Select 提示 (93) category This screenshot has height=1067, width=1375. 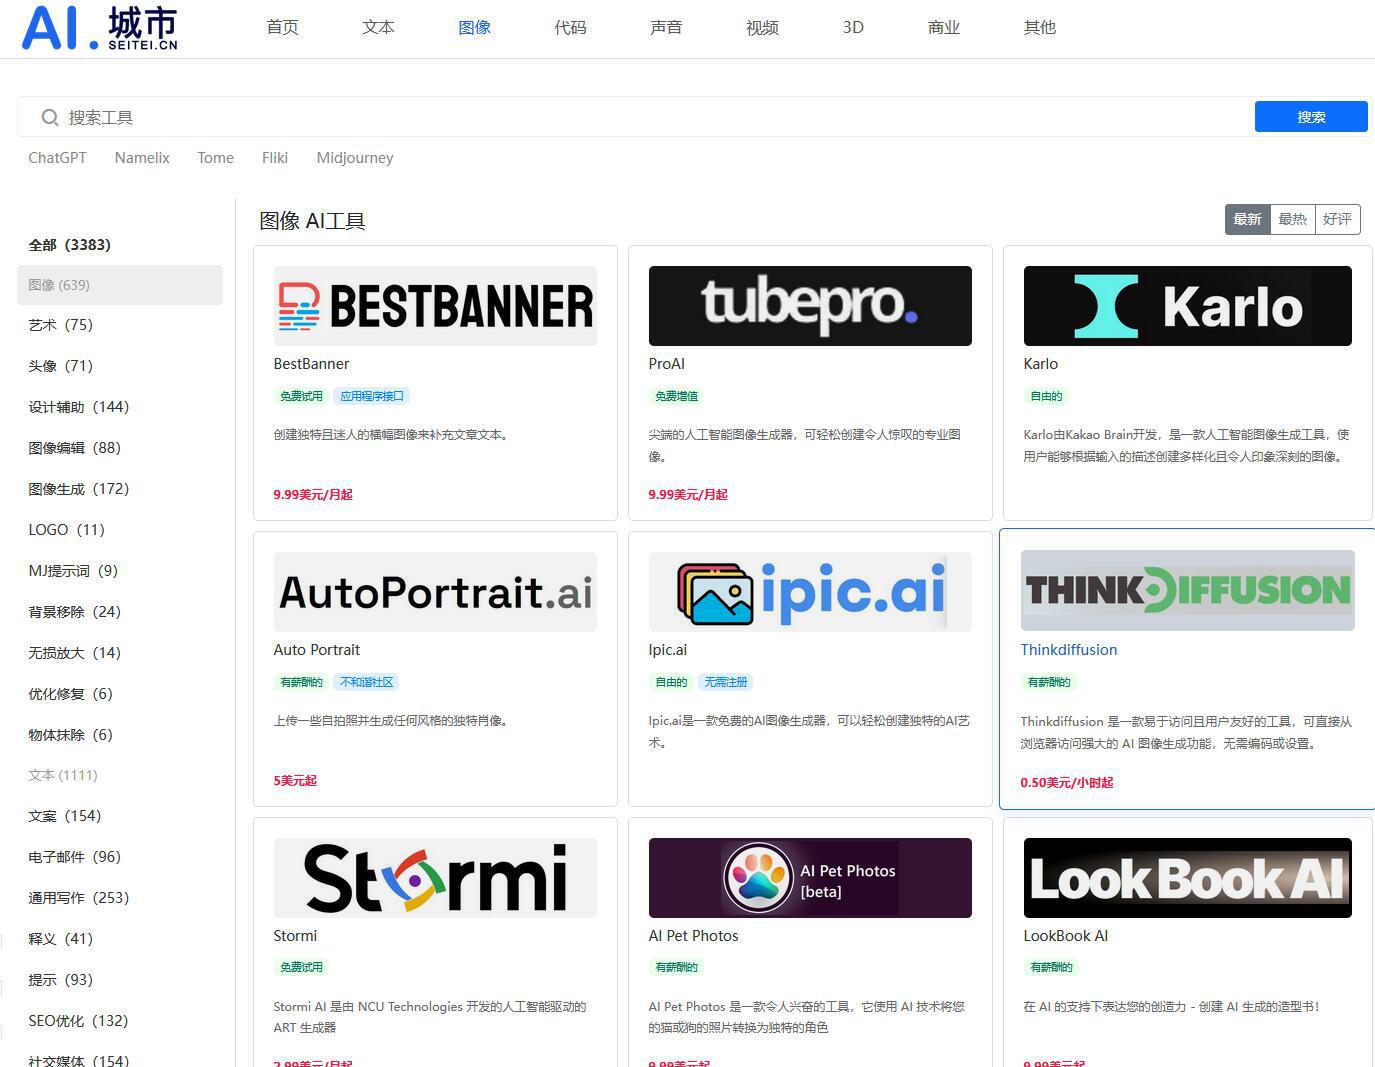coord(60,980)
